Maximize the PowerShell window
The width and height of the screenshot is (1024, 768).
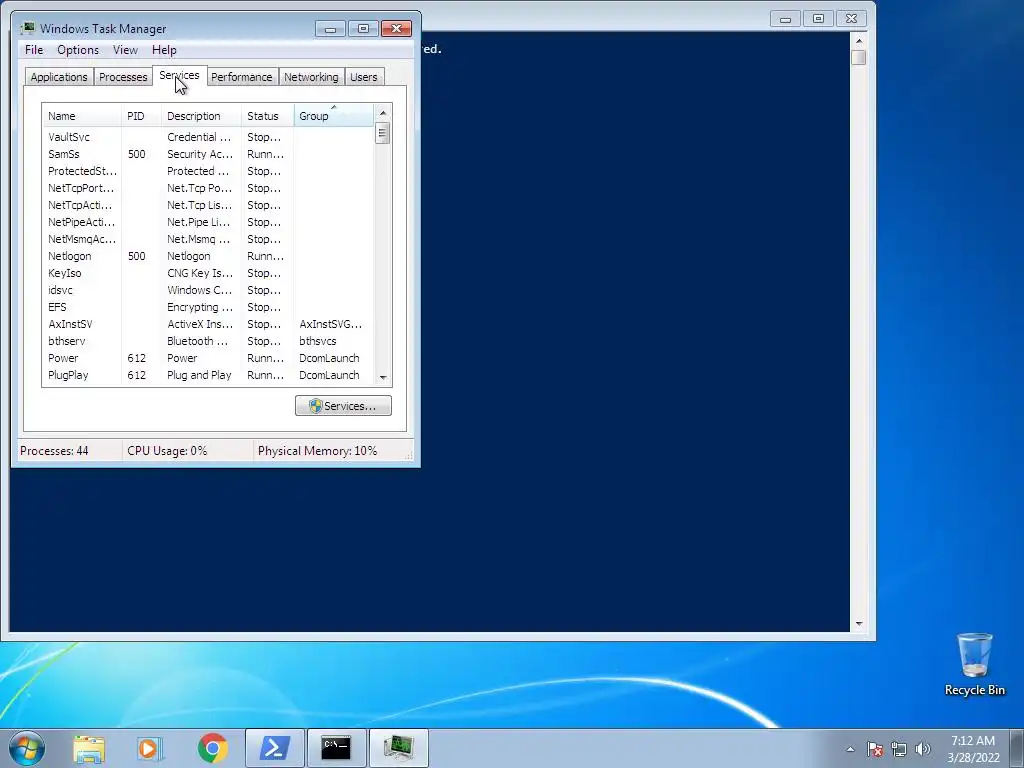click(x=818, y=19)
